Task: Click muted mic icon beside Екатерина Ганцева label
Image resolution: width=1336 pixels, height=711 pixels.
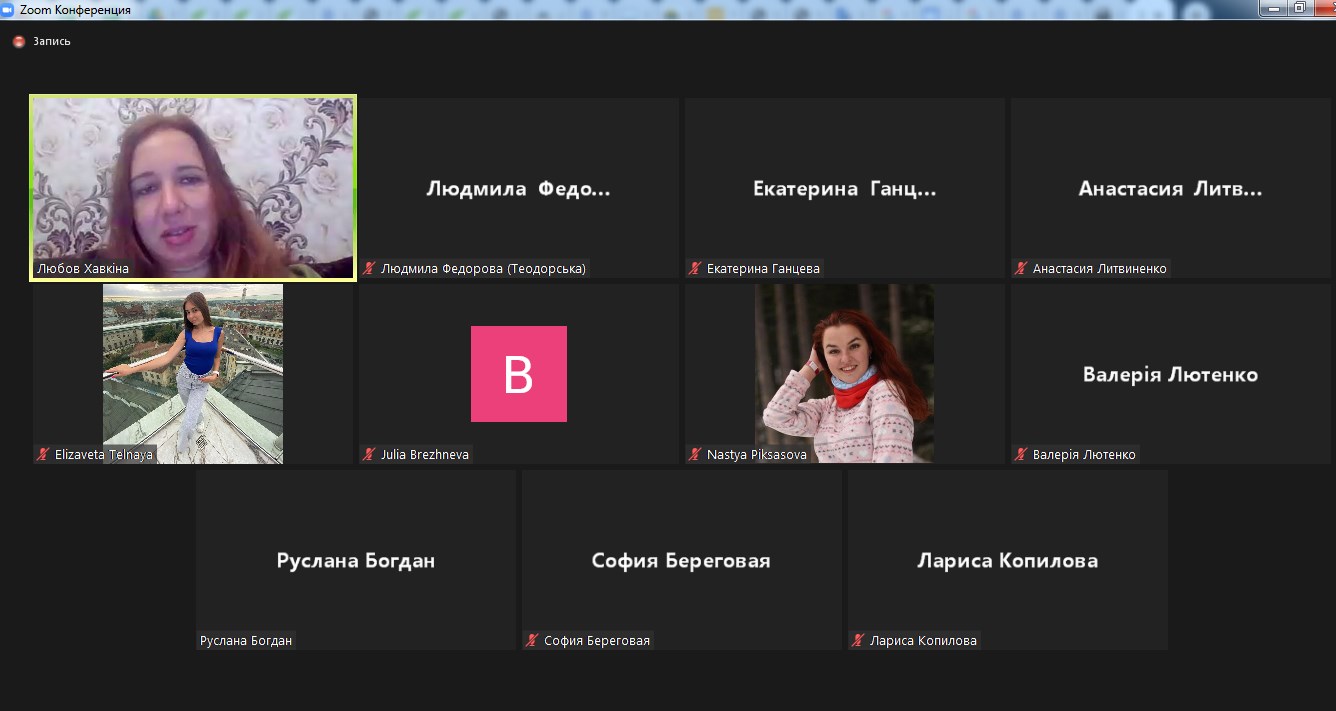Action: click(x=695, y=268)
